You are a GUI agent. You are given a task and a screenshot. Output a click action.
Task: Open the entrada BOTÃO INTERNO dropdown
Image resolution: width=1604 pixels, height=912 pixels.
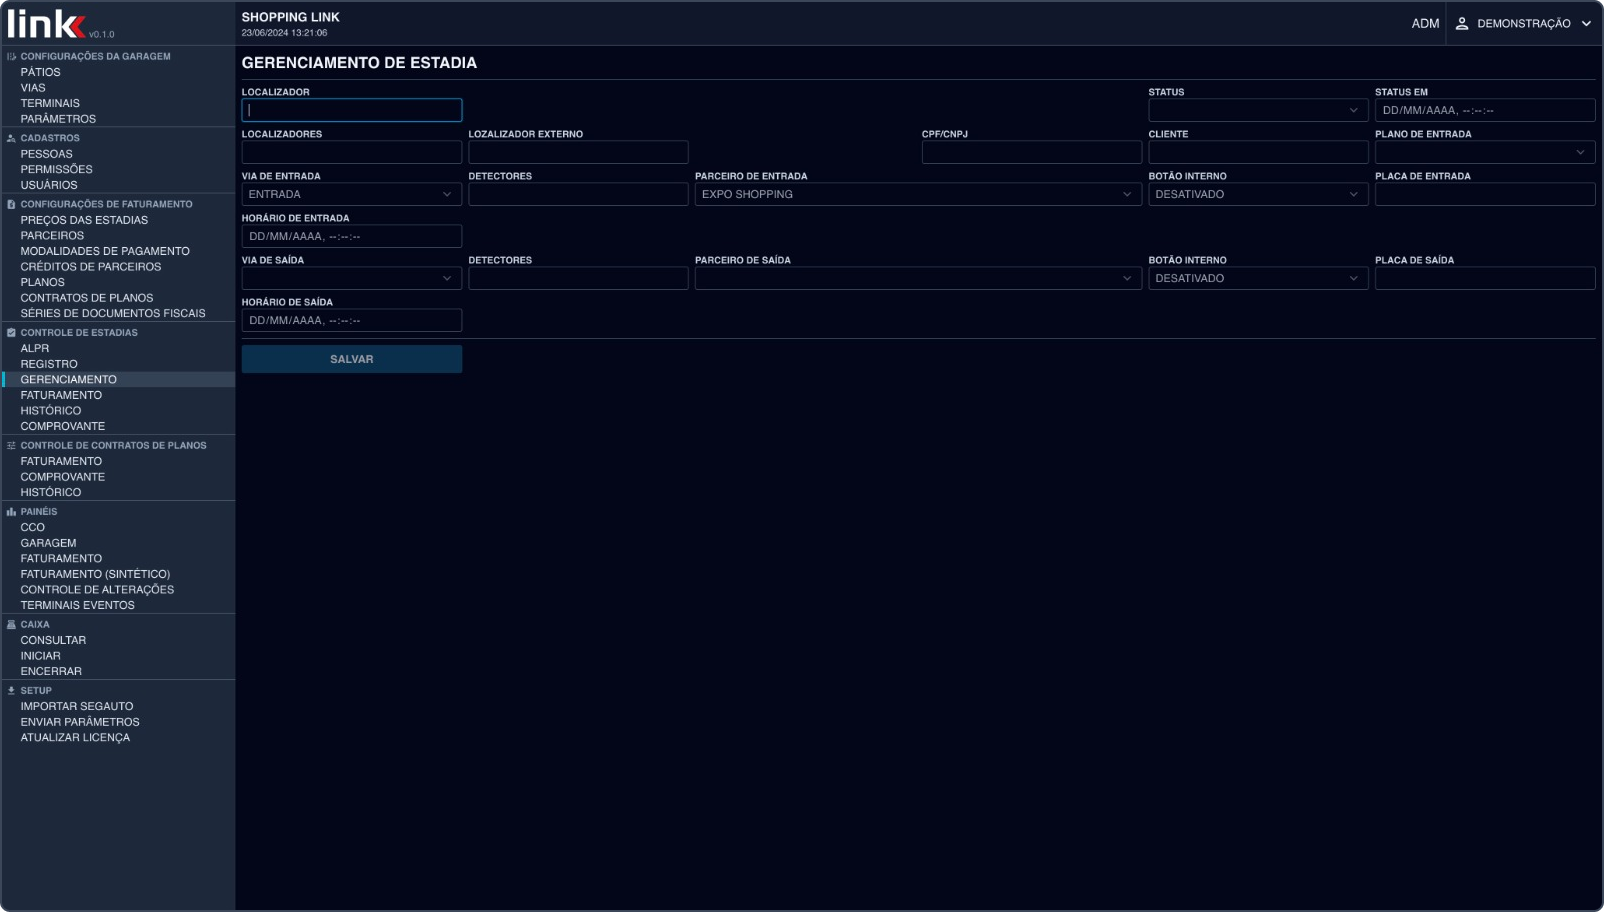click(x=1258, y=194)
